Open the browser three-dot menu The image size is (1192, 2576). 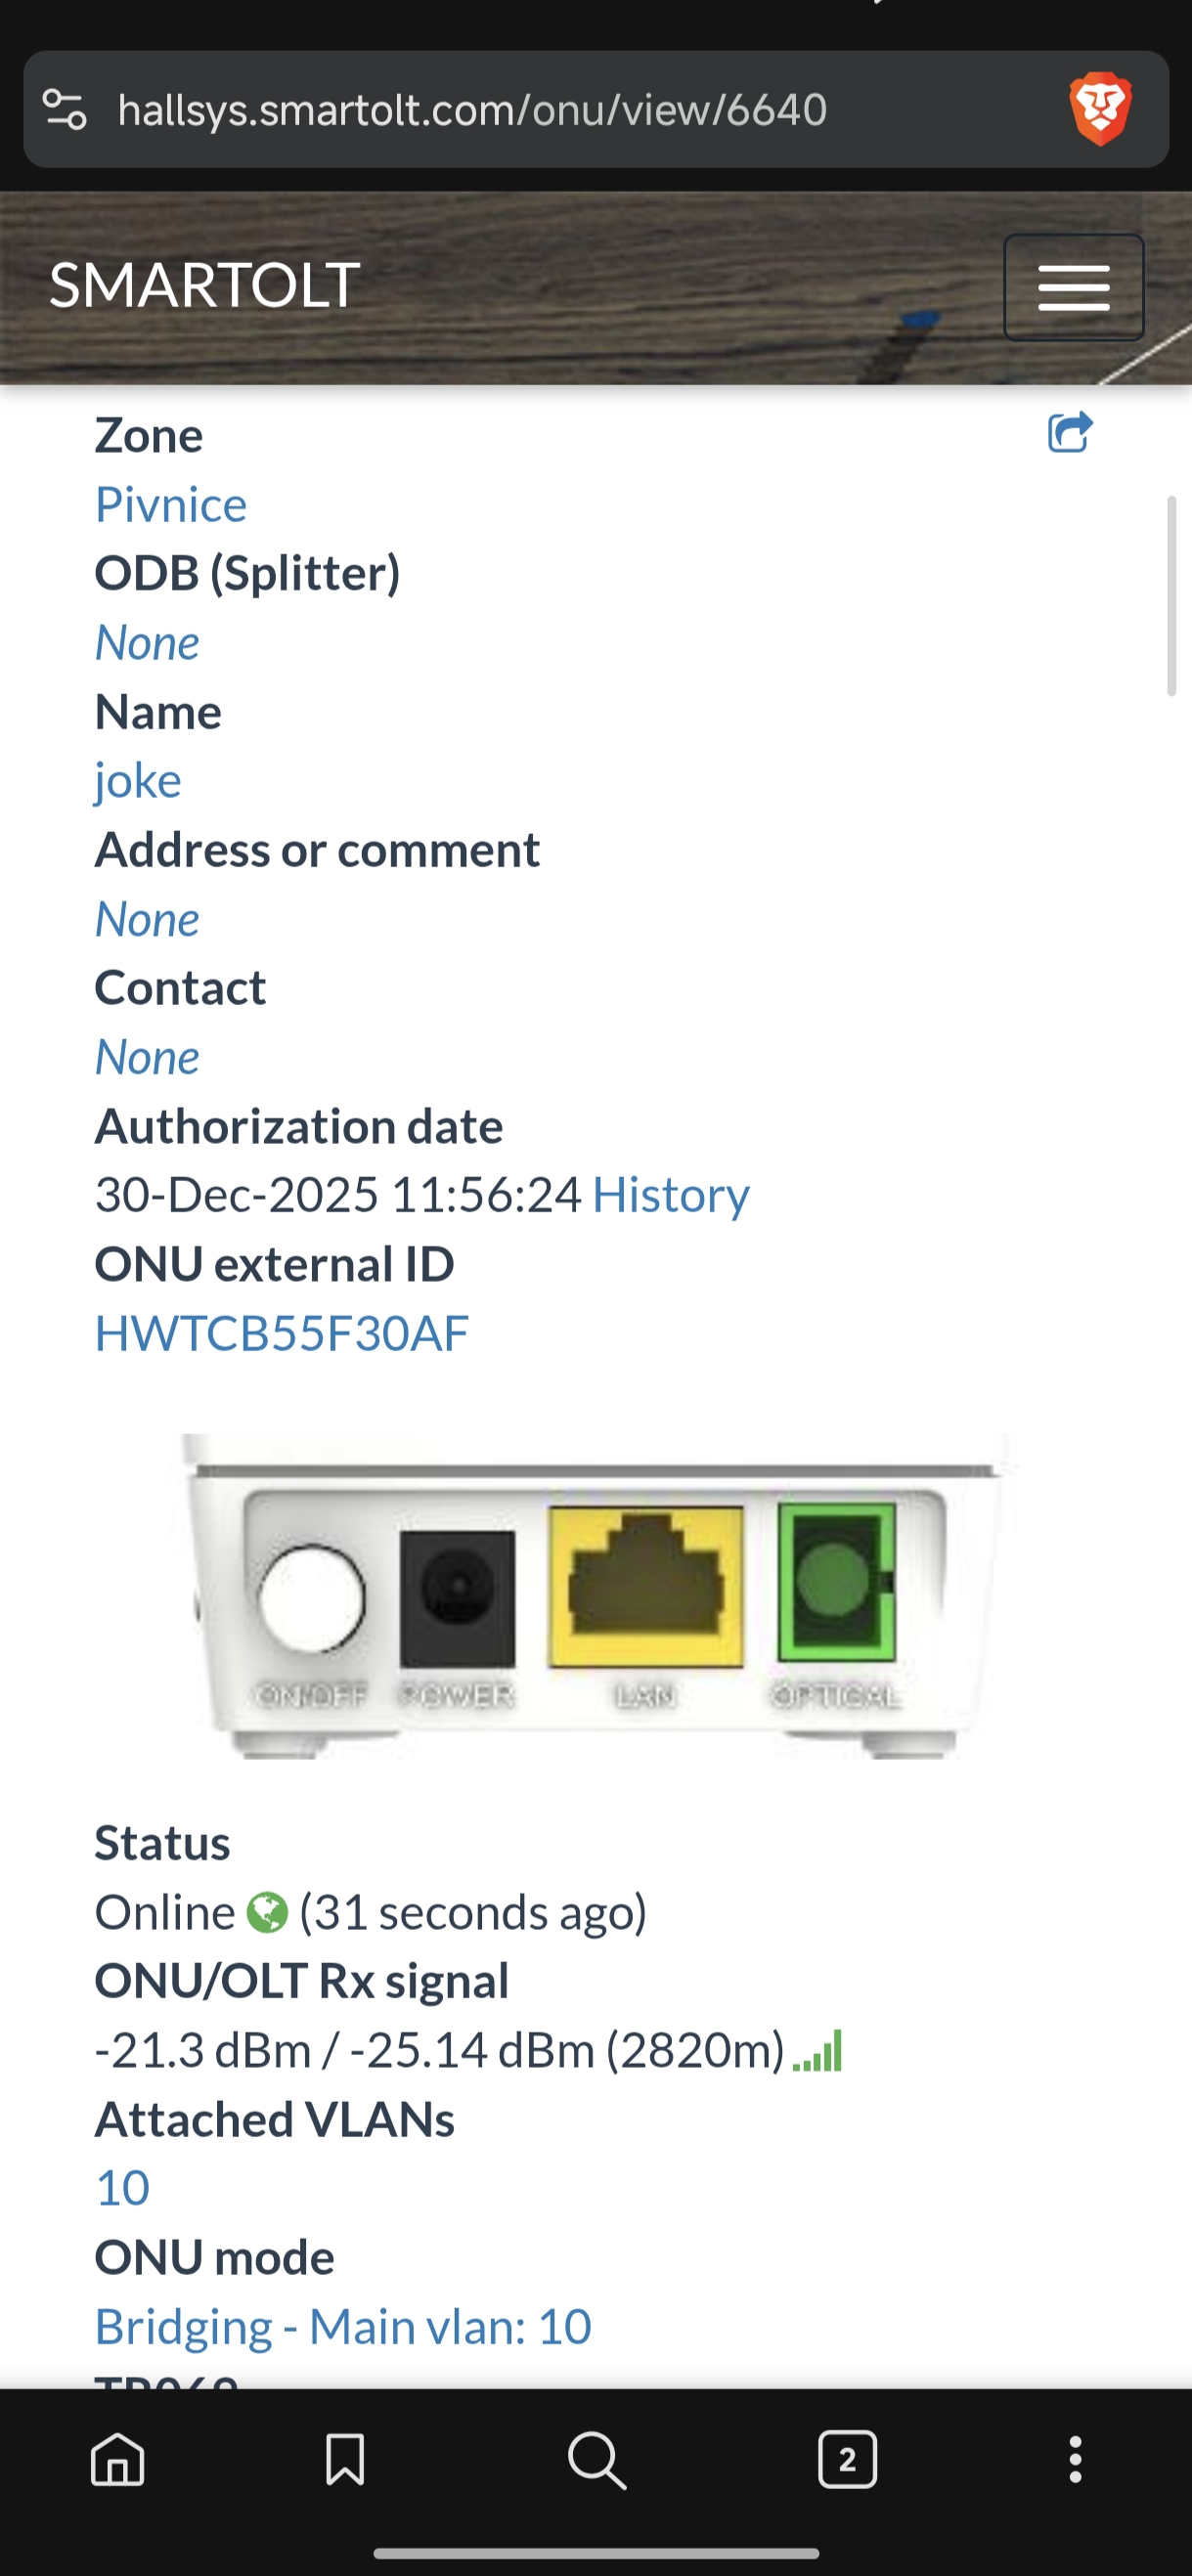coord(1075,2459)
